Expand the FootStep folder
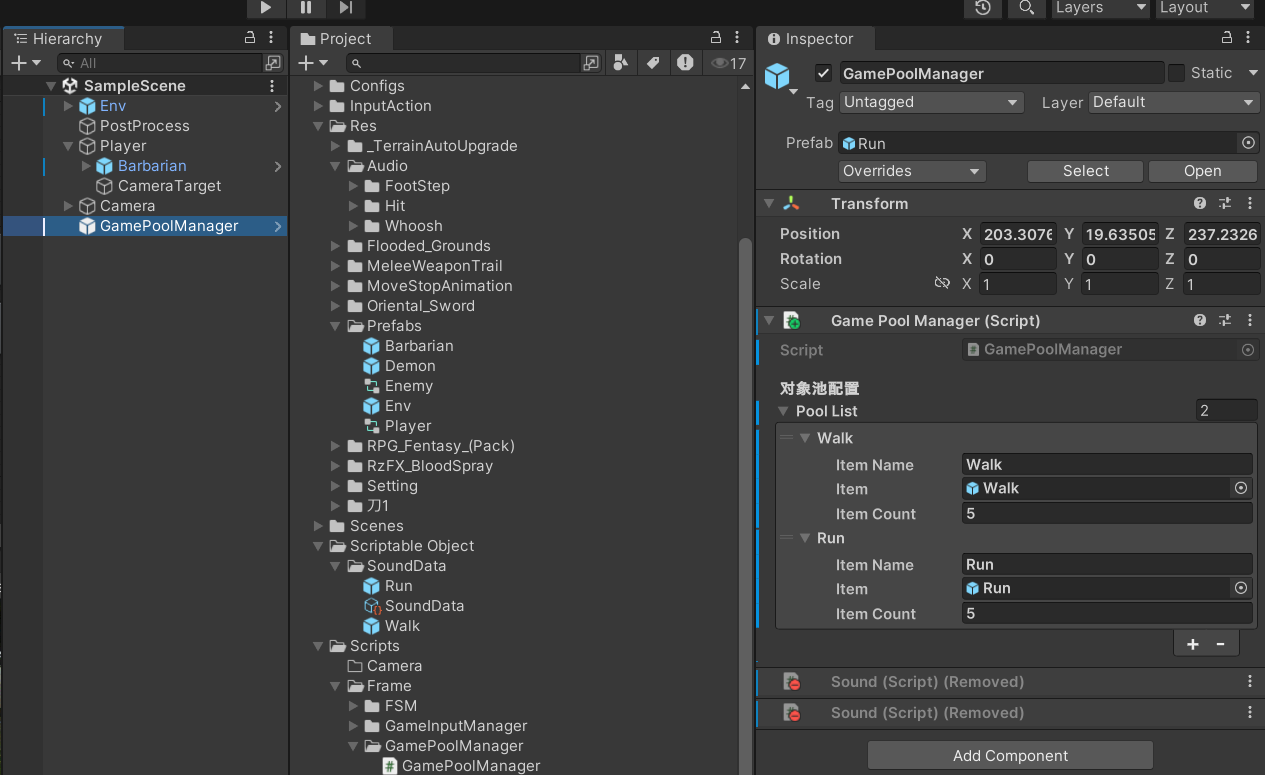Image resolution: width=1265 pixels, height=775 pixels. (353, 186)
